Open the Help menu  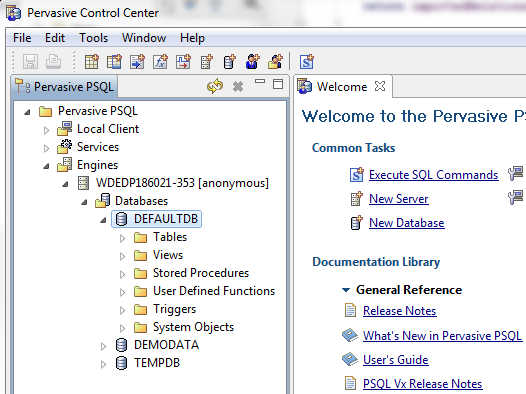click(x=192, y=38)
